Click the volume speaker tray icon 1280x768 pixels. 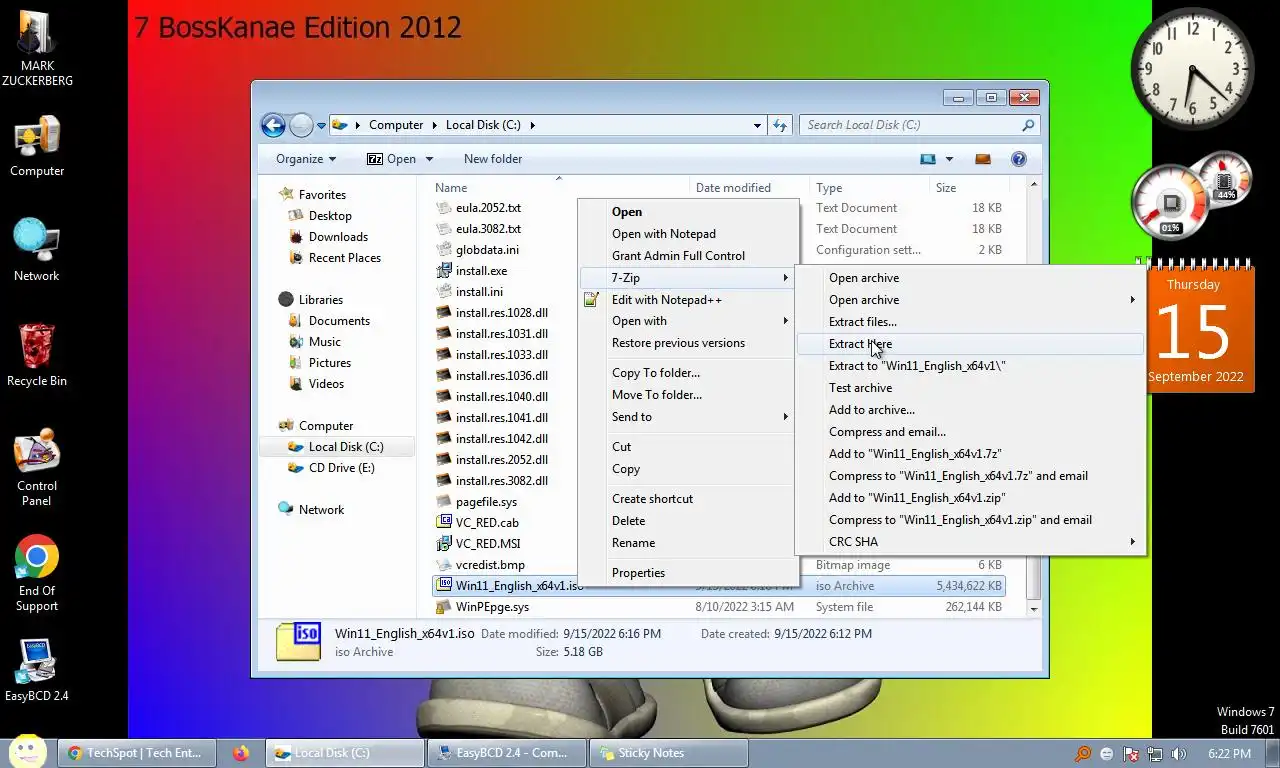[x=1179, y=754]
